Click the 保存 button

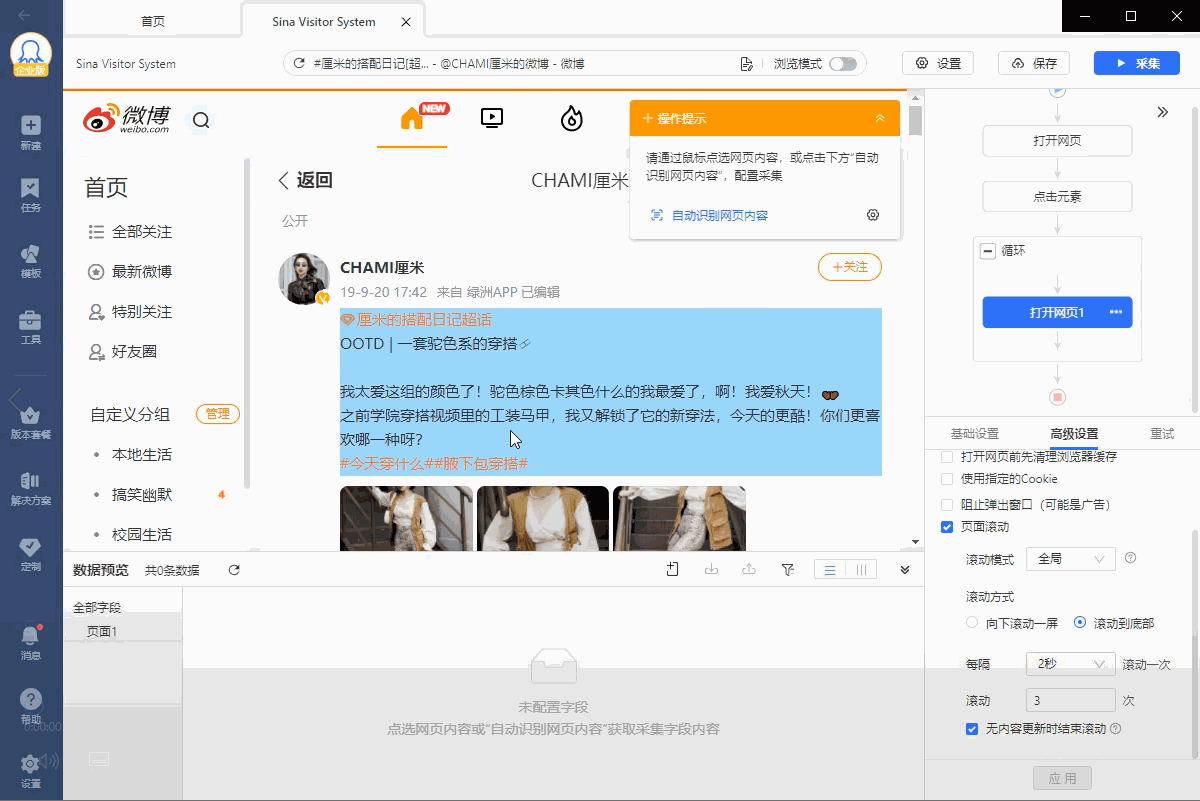(x=1034, y=63)
